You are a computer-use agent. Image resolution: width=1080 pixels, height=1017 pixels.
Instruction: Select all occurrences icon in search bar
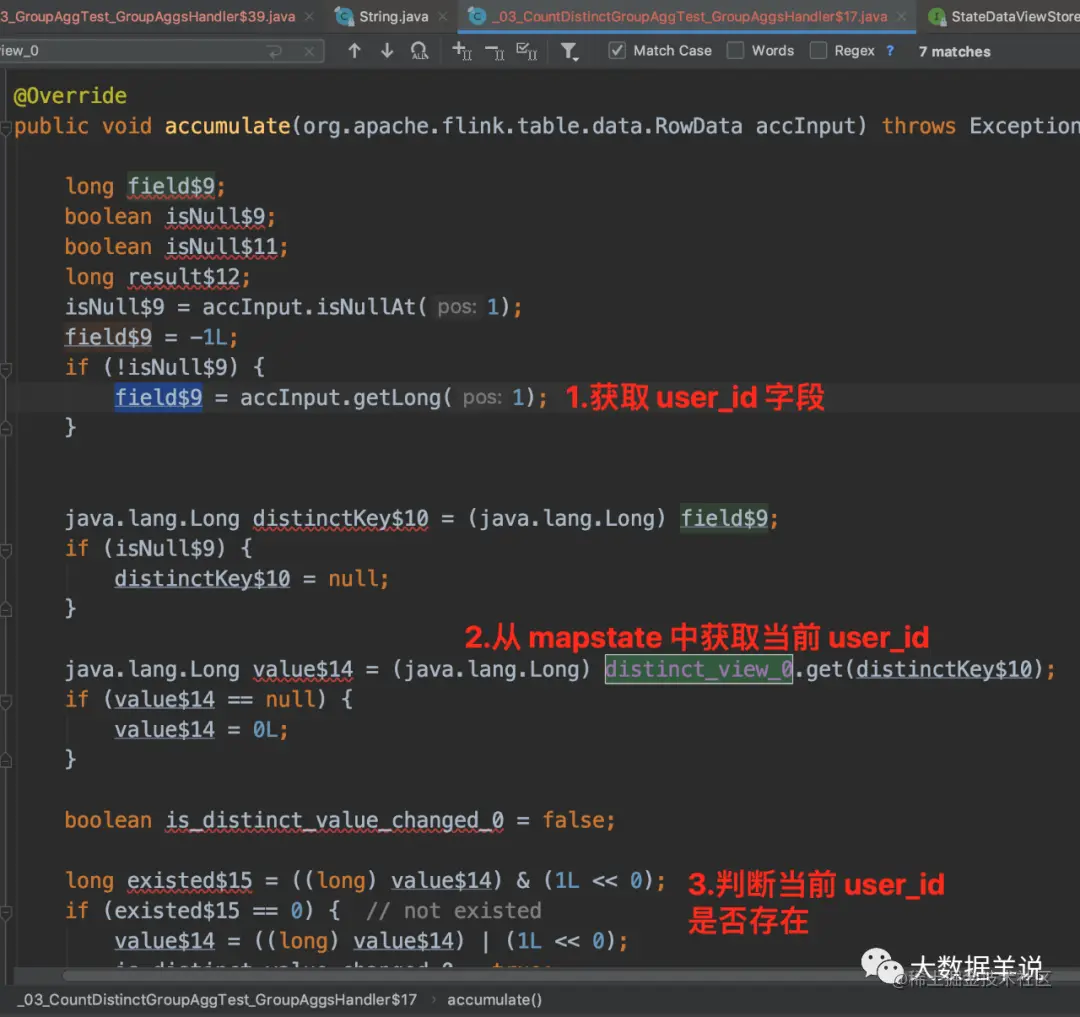(527, 51)
